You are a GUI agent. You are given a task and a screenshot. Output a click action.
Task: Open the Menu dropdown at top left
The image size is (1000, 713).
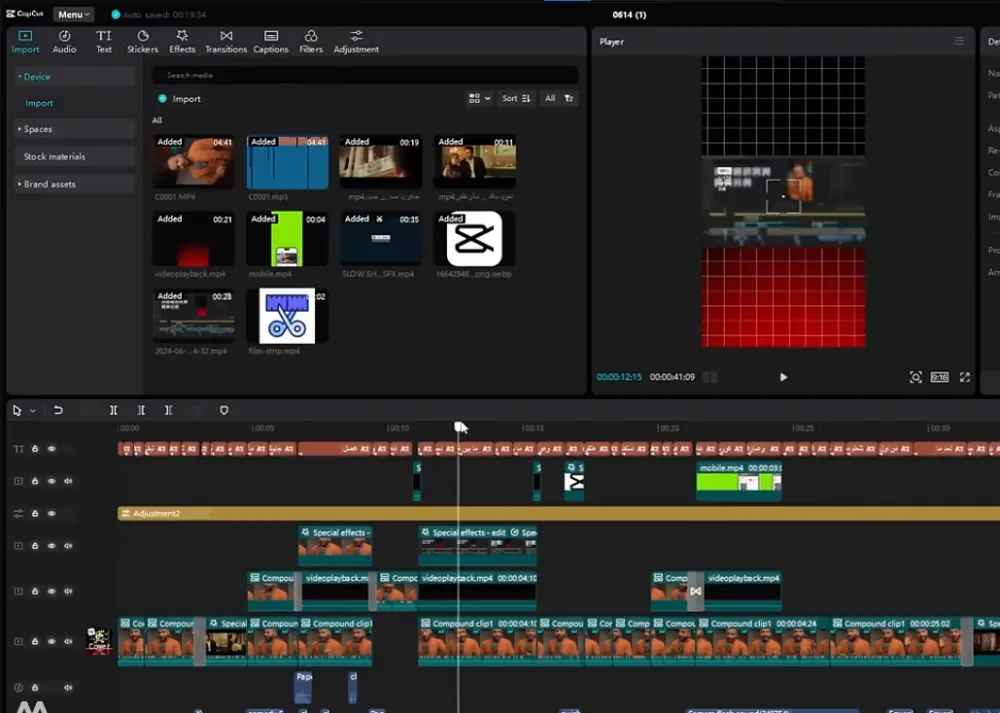point(73,15)
